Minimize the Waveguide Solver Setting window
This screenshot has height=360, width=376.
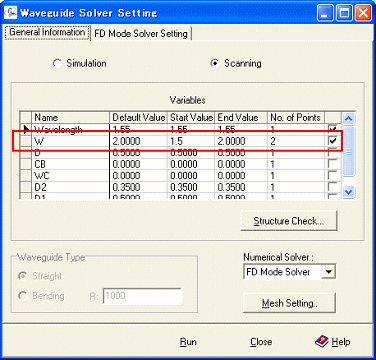[x=325, y=13]
